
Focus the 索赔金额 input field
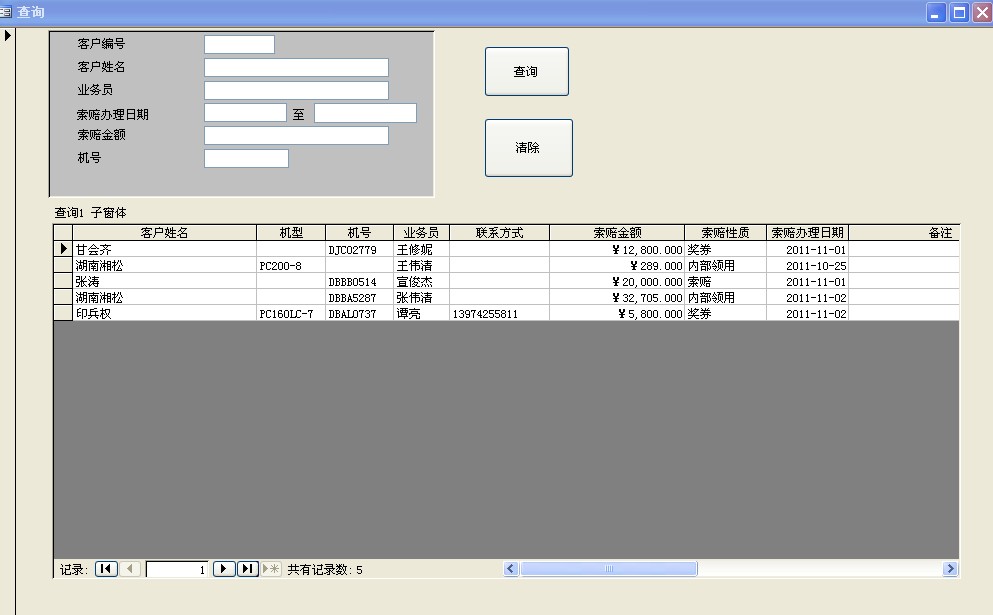pos(296,136)
